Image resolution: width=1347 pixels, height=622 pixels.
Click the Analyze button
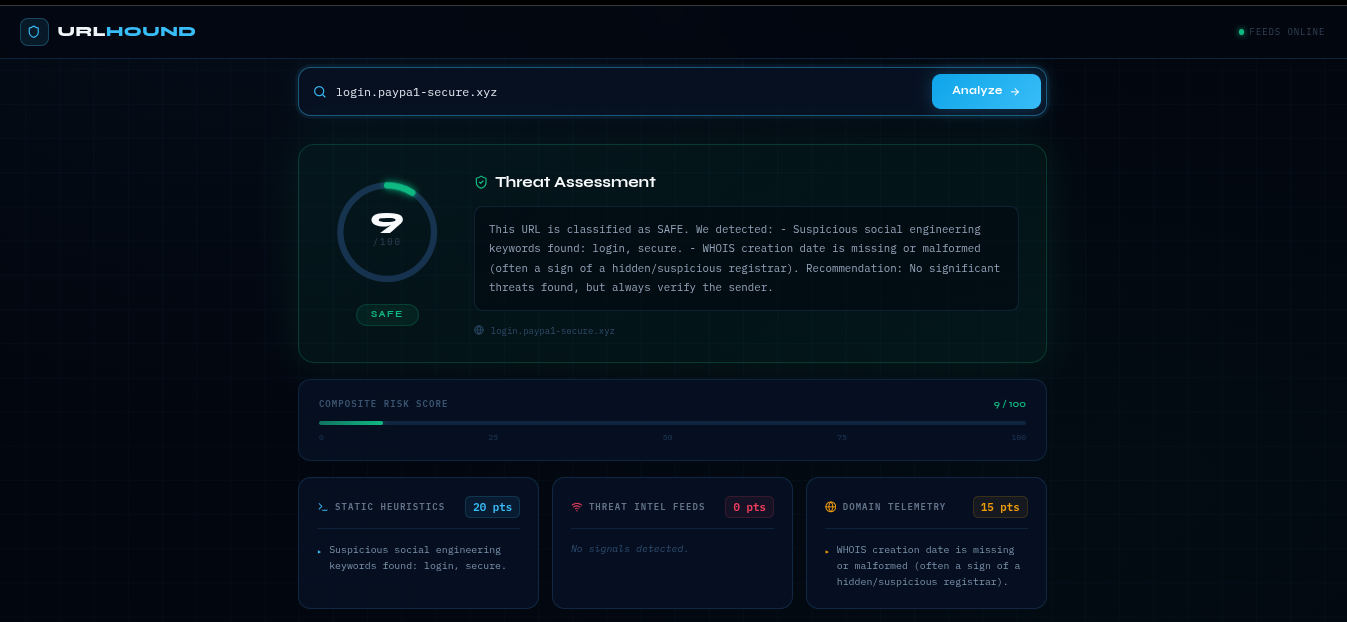click(x=986, y=91)
